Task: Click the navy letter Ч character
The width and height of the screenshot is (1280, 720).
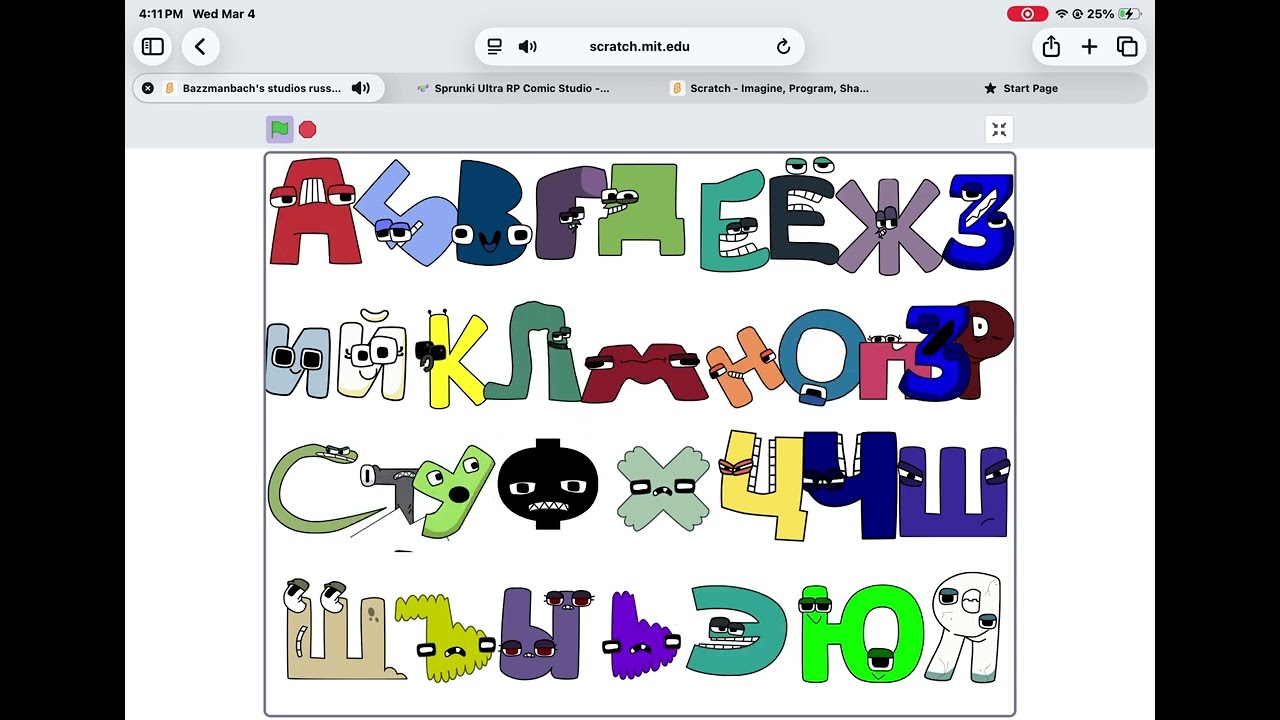Action: coord(852,484)
